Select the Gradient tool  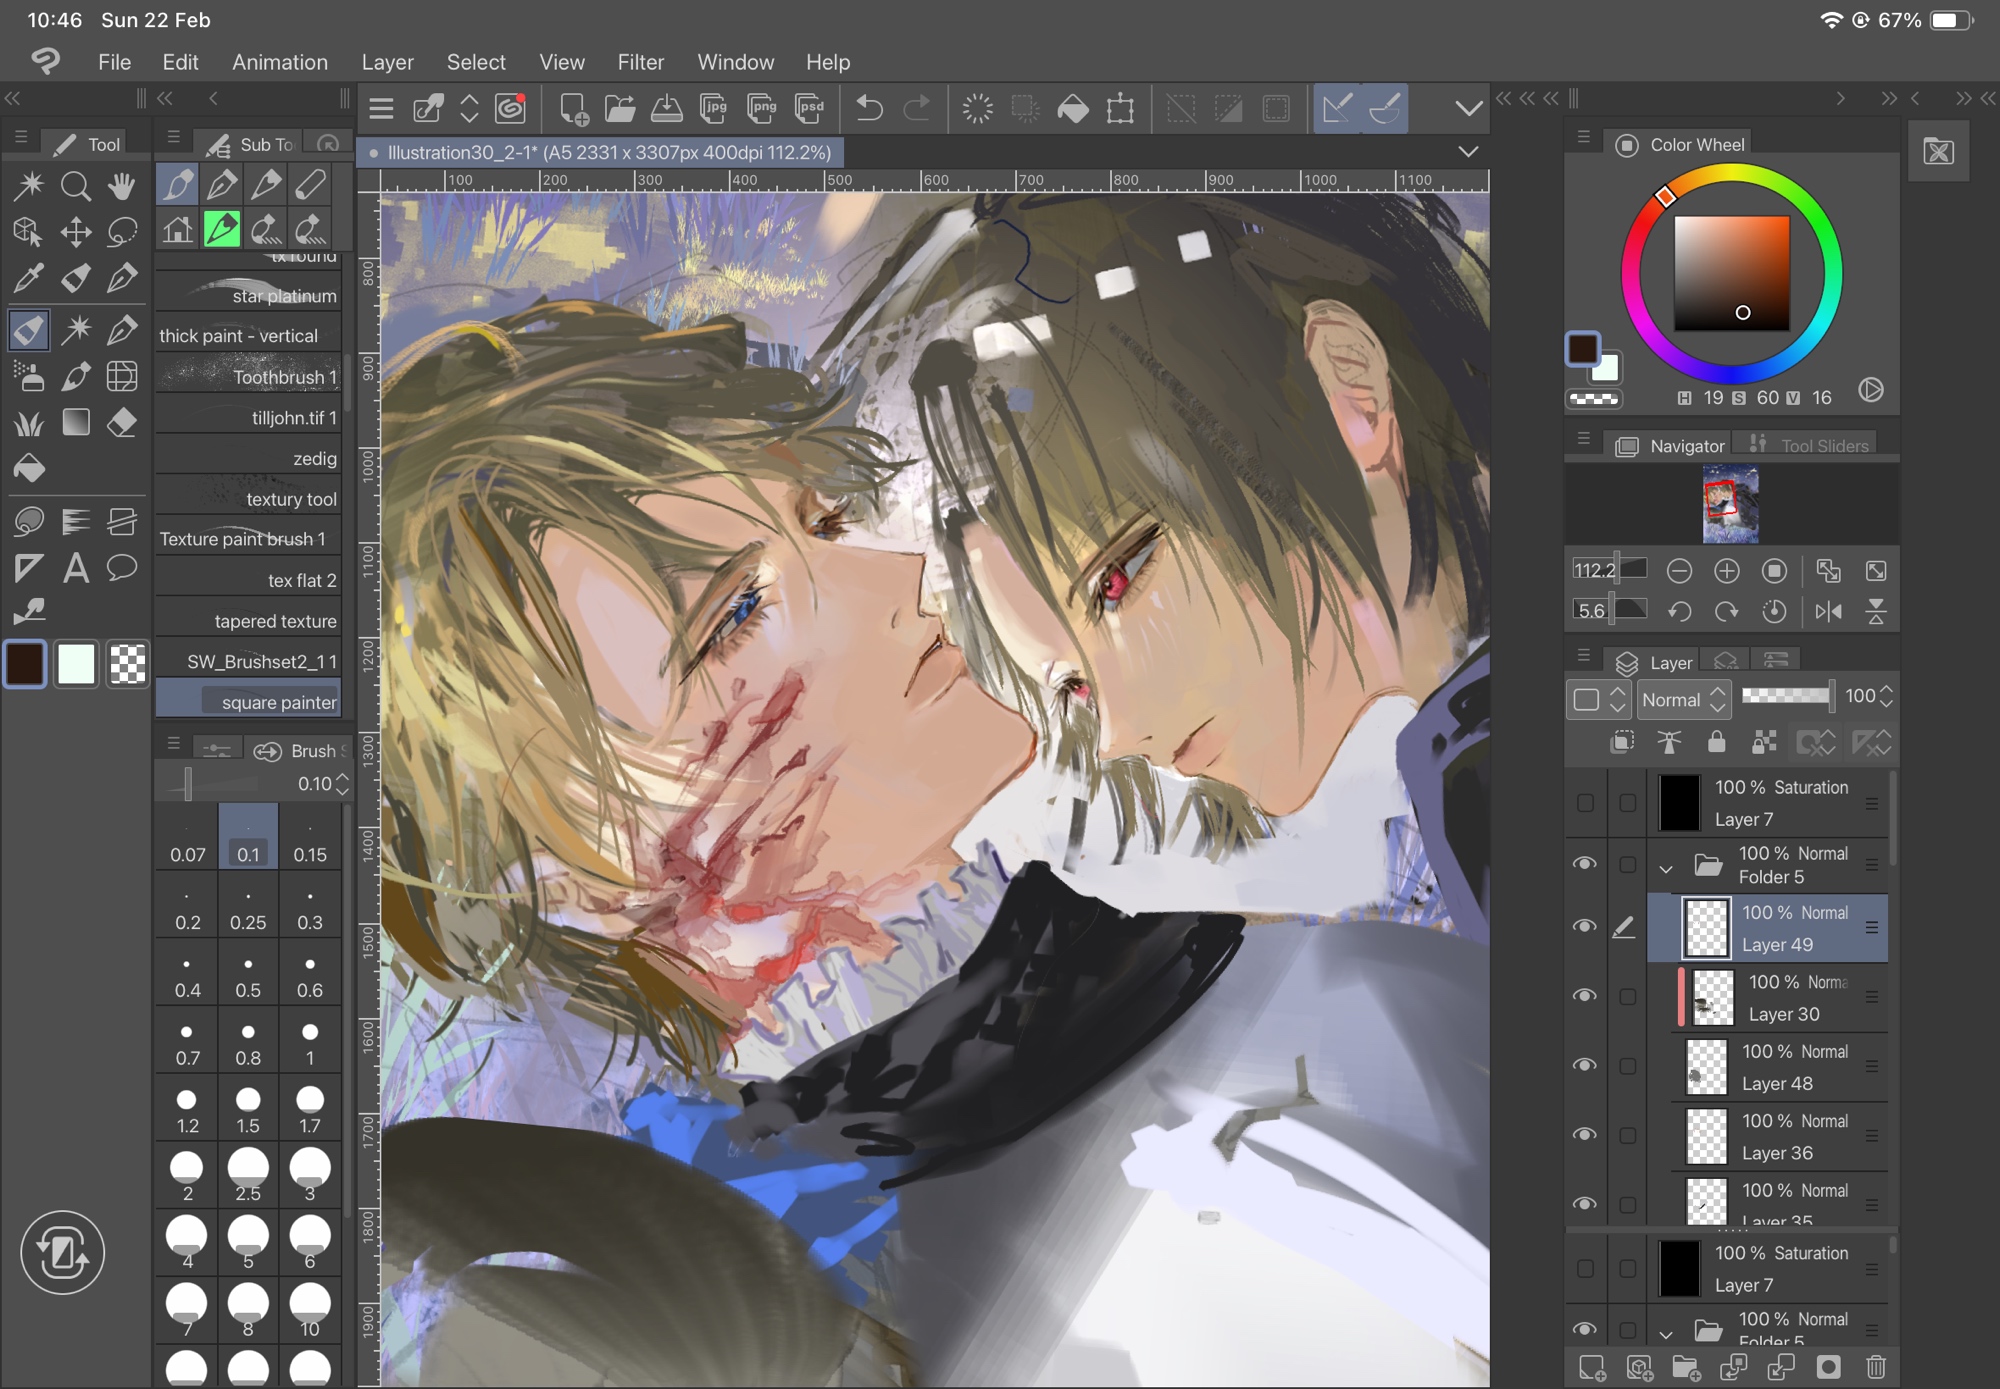(x=76, y=423)
